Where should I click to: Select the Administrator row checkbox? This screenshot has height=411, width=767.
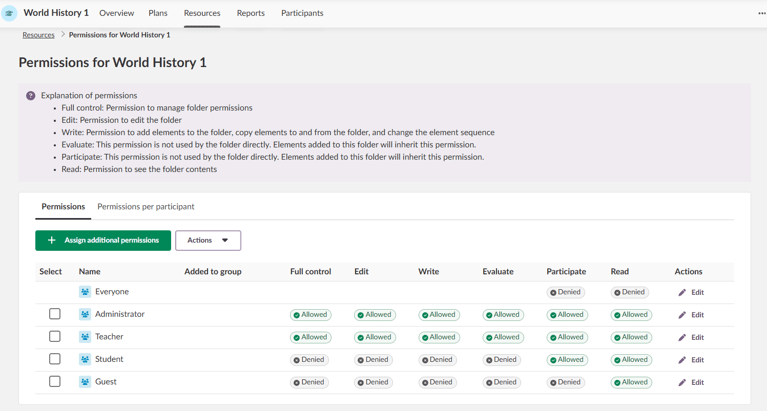[x=55, y=314]
